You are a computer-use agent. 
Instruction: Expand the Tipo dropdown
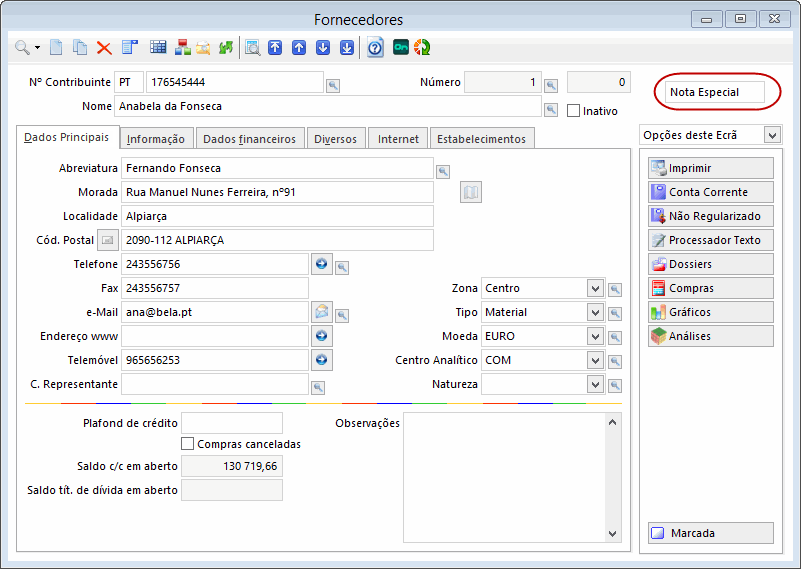[595, 312]
